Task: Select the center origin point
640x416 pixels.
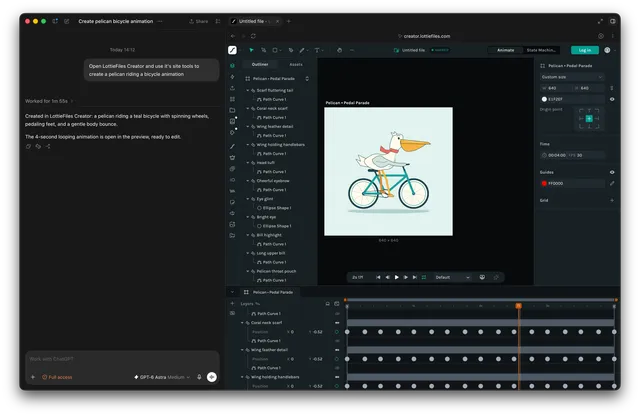Action: (589, 118)
